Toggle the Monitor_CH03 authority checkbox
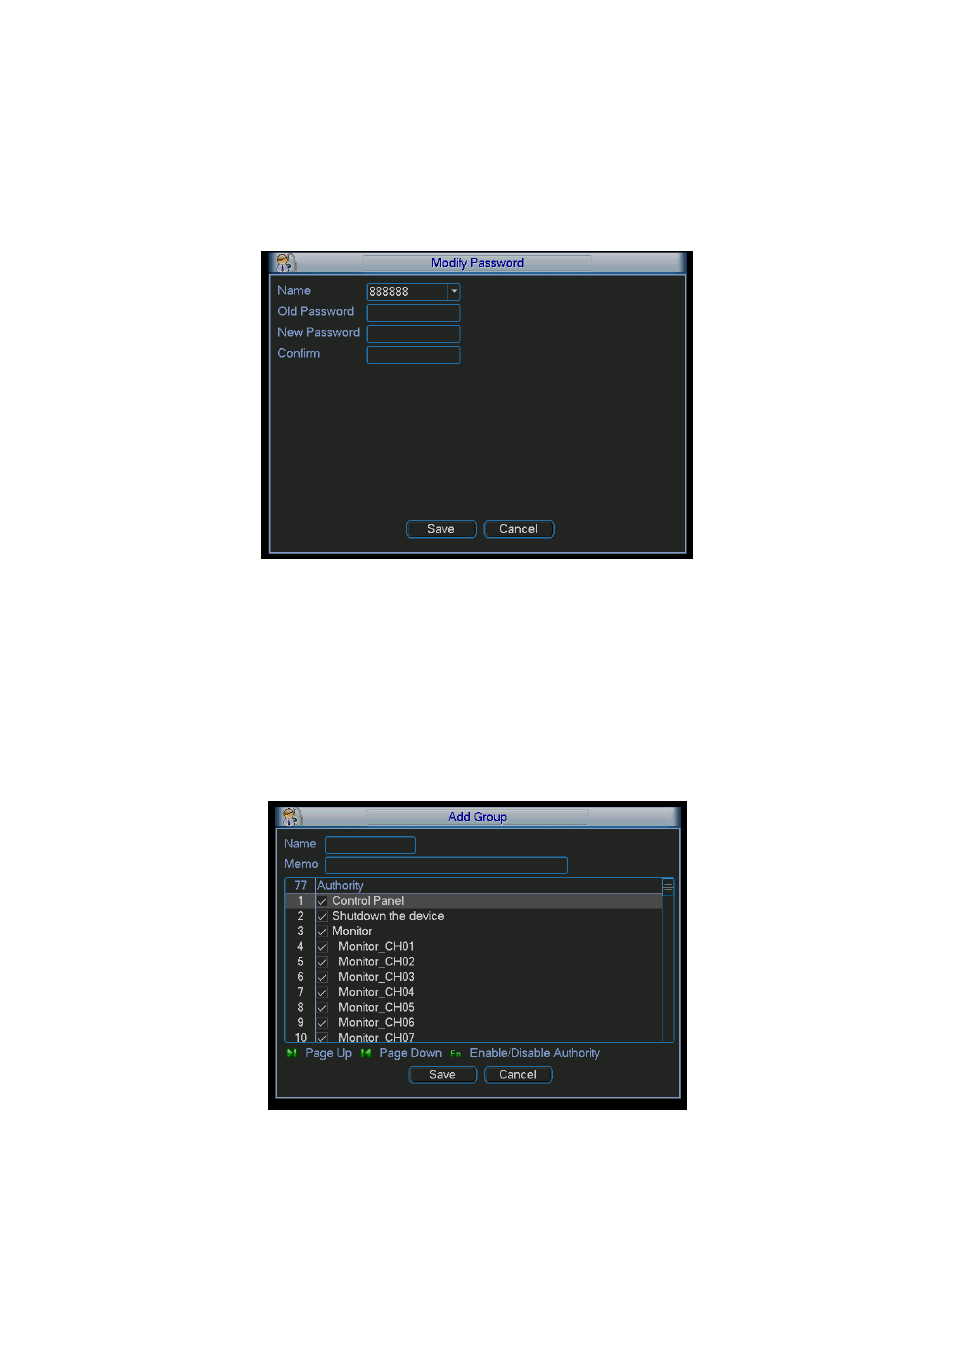The width and height of the screenshot is (954, 1350). coord(322,977)
